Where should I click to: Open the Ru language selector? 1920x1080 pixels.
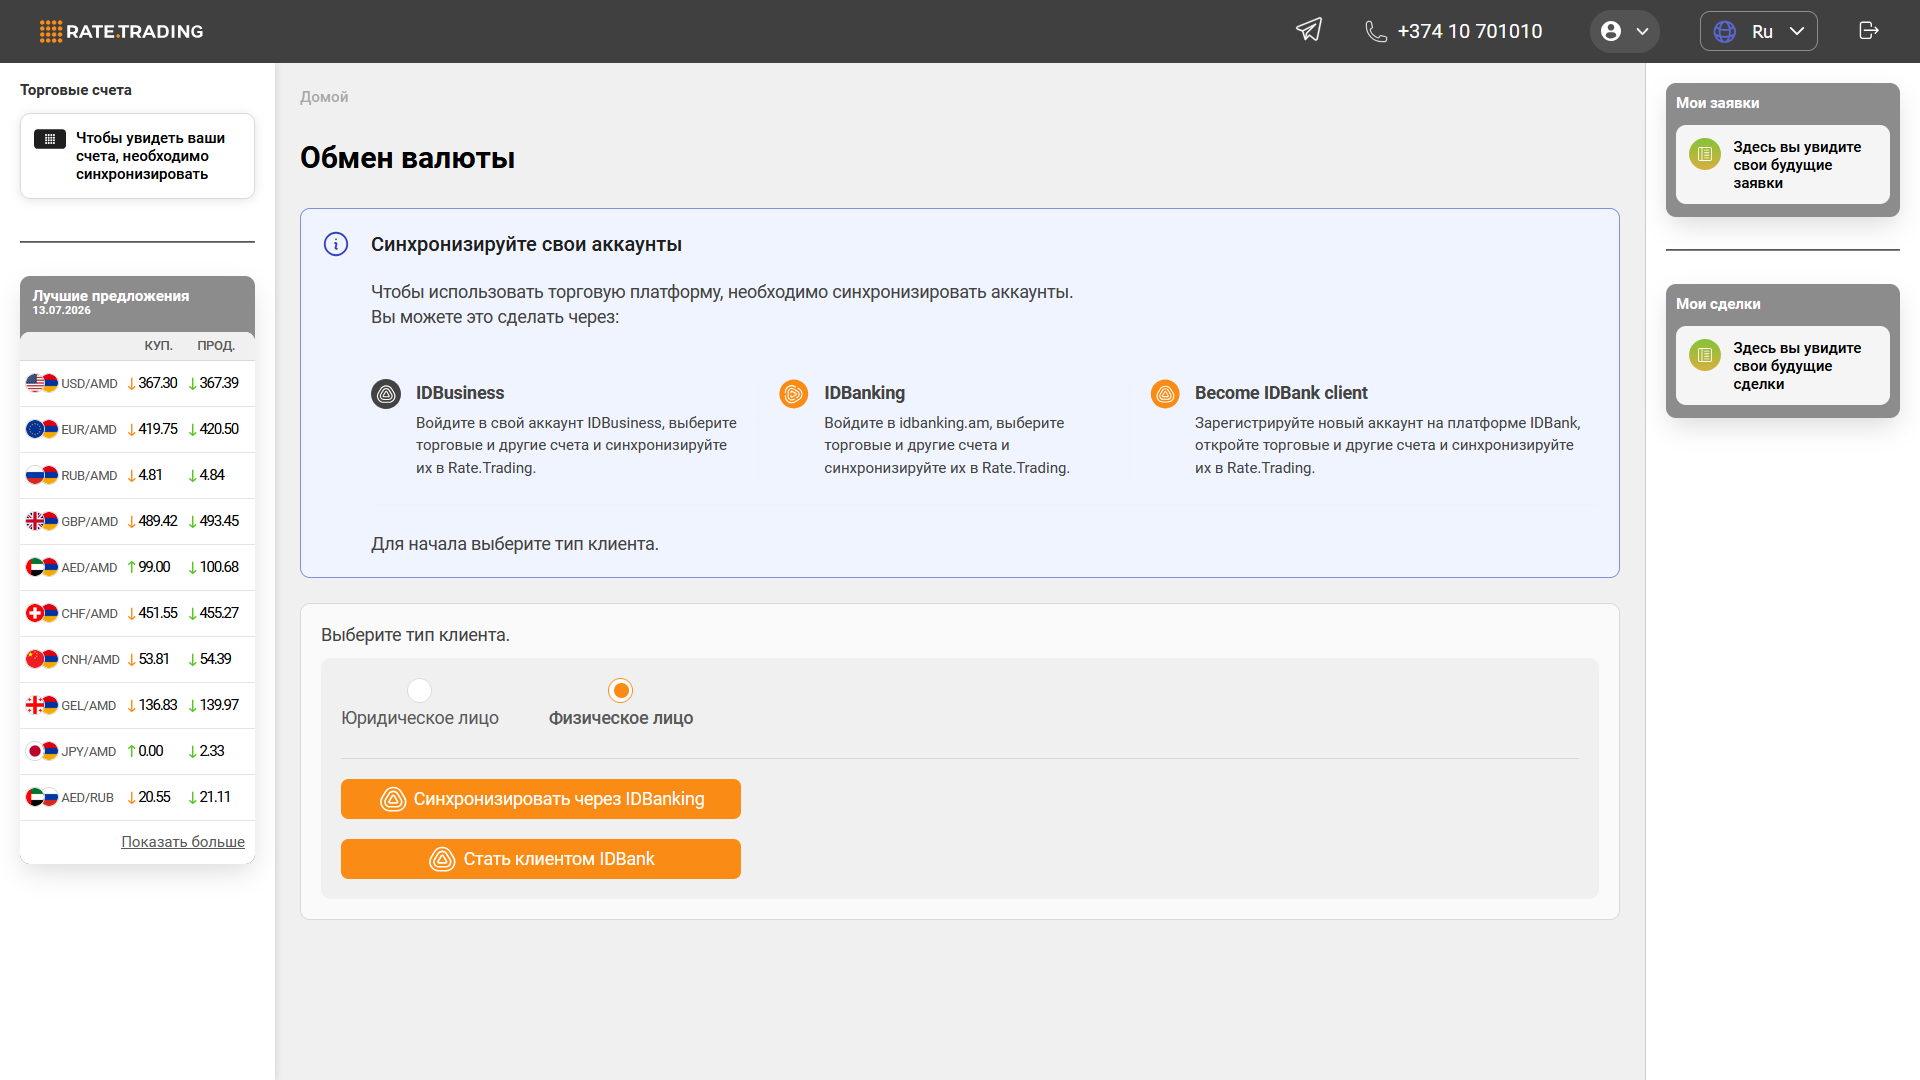1759,31
